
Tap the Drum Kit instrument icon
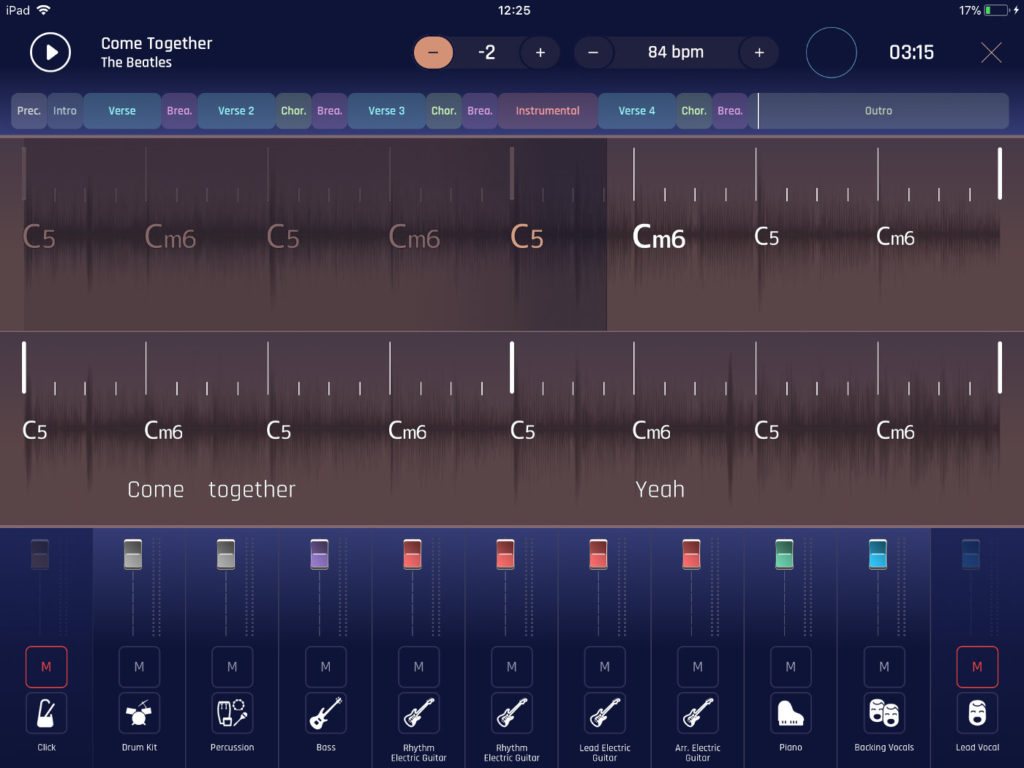coord(139,713)
